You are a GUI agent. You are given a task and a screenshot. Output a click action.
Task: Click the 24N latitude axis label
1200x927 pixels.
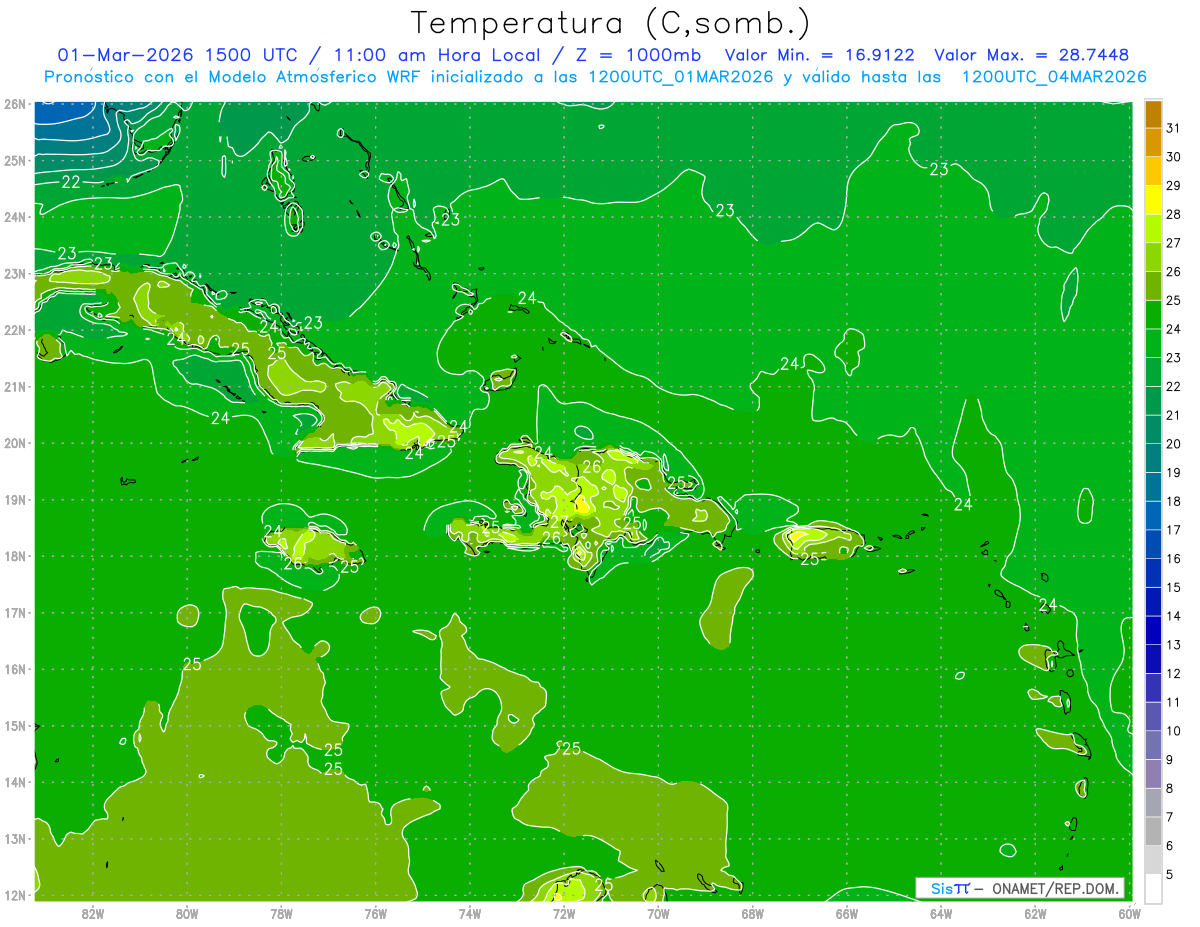(15, 217)
